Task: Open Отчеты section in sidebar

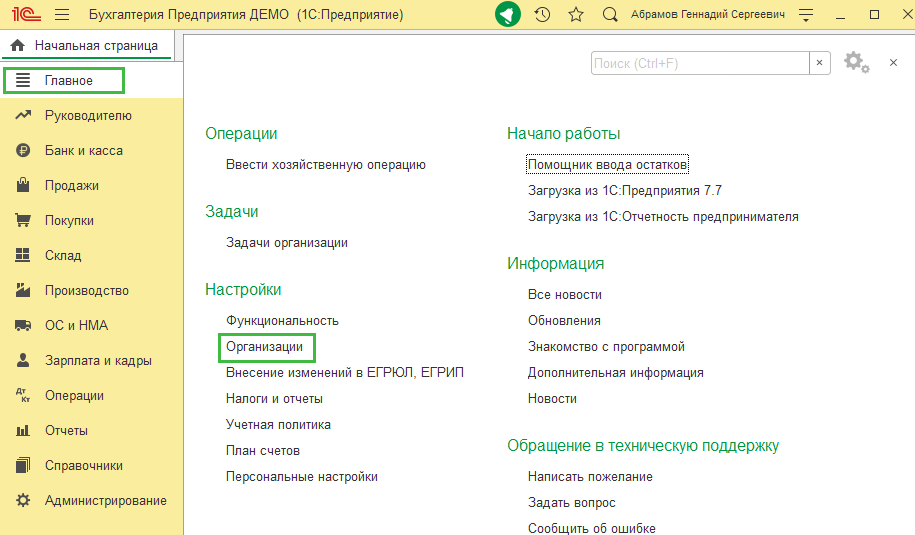Action: 66,430
